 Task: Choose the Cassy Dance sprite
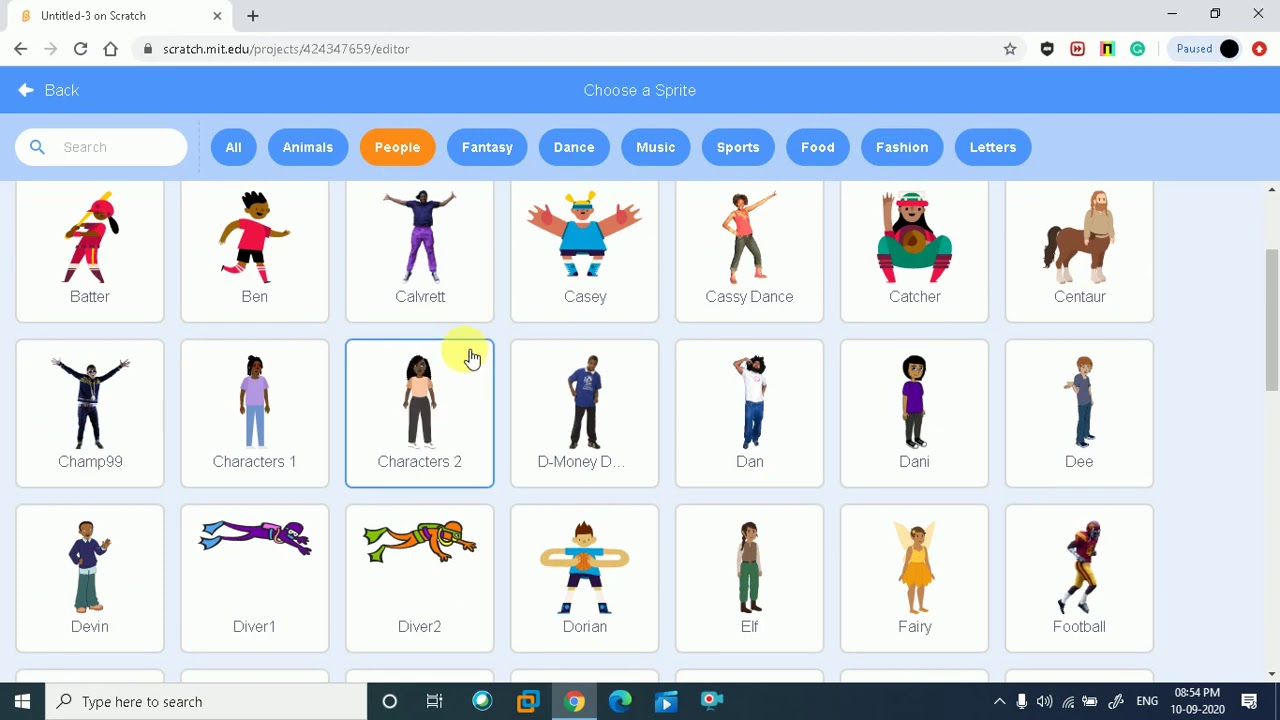(749, 250)
